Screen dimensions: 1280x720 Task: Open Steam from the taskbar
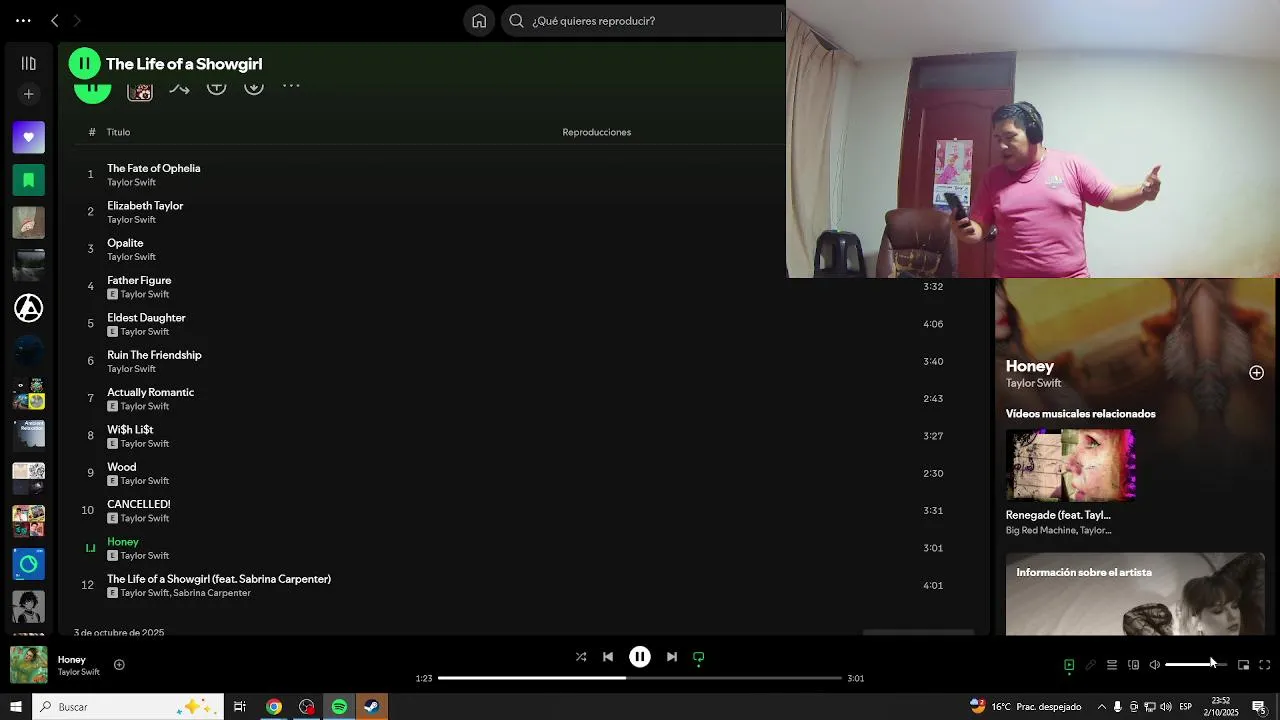tap(371, 707)
